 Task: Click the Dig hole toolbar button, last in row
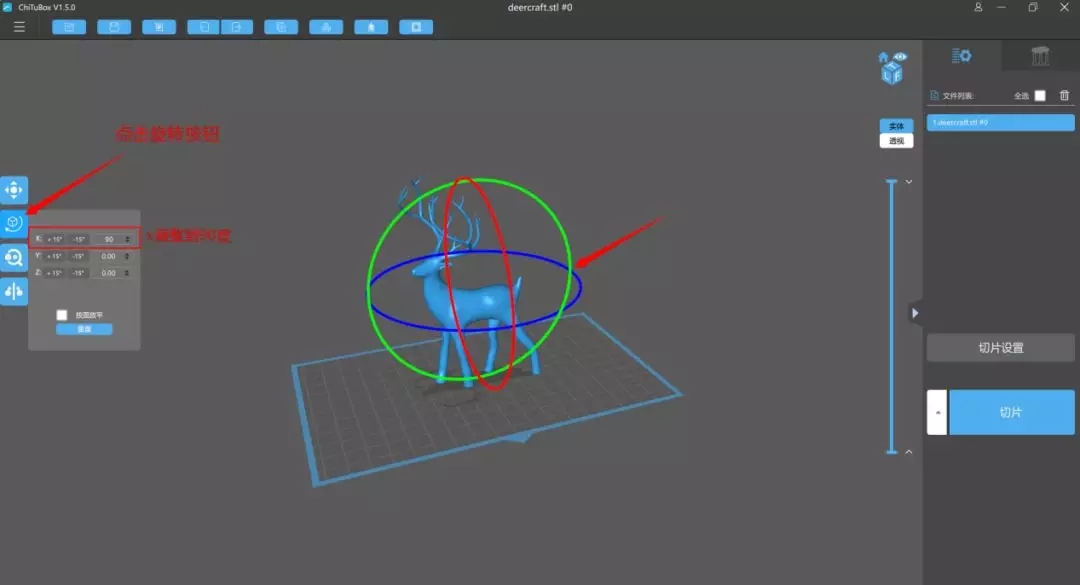tap(416, 27)
